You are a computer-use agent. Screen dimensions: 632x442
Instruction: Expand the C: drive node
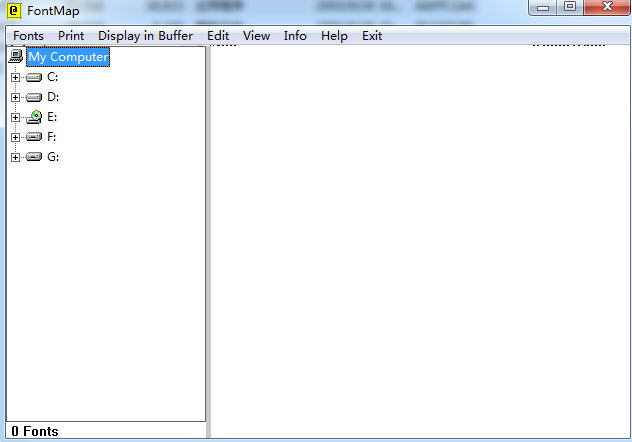point(15,77)
